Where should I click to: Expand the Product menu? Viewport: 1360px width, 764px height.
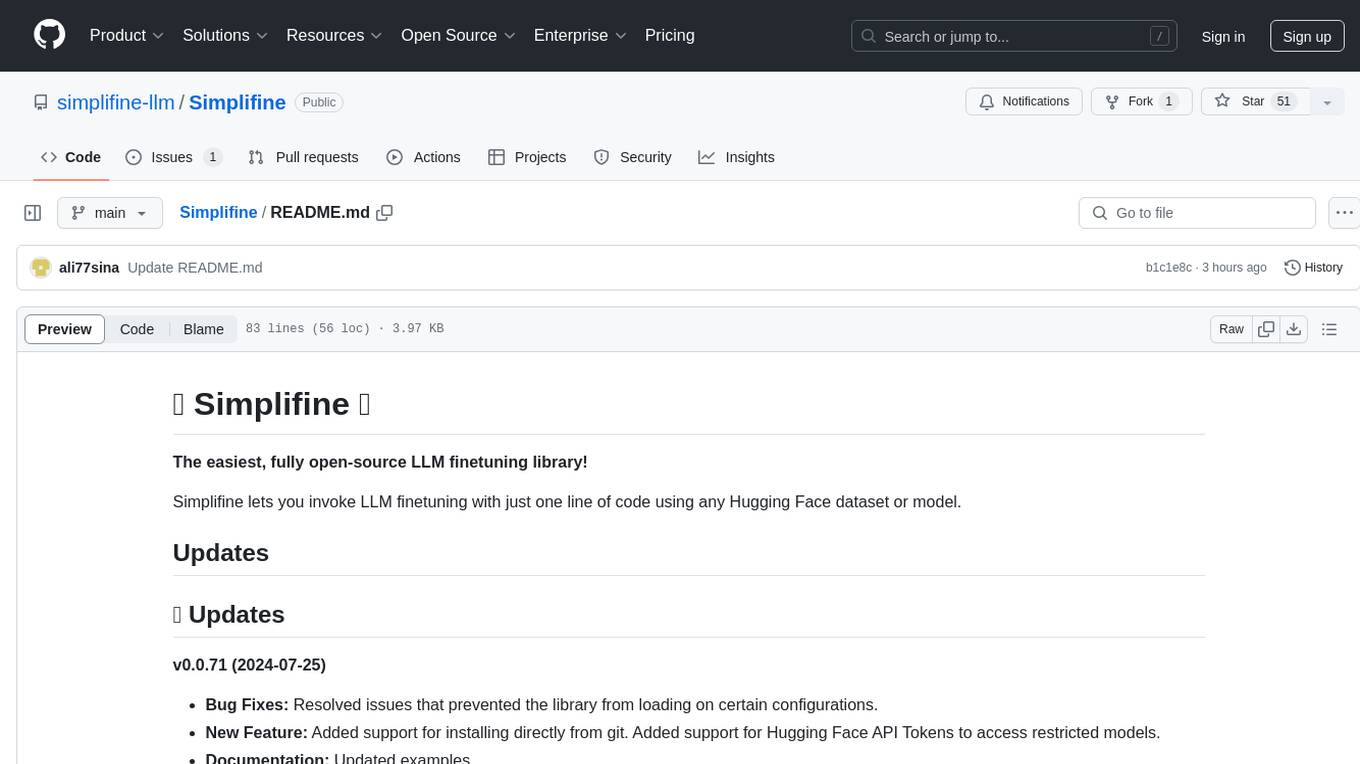tap(127, 35)
